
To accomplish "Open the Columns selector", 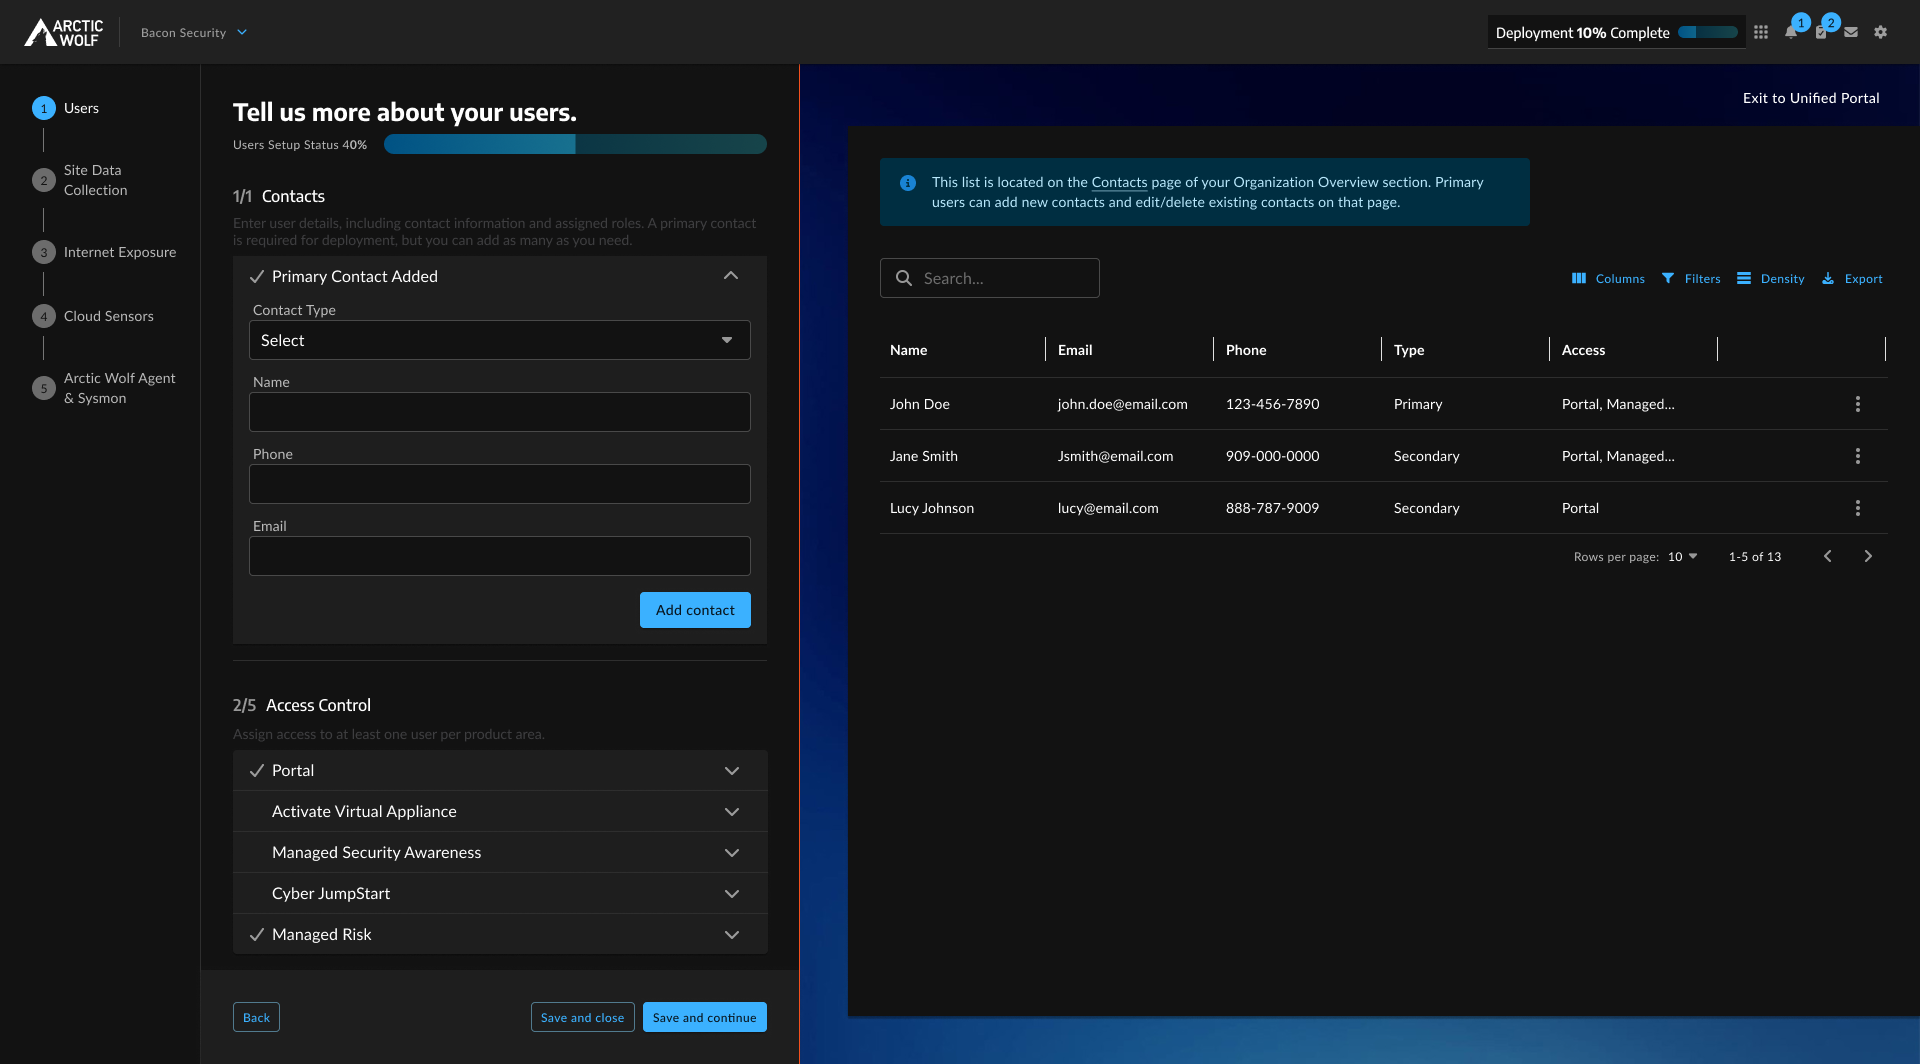I will coord(1608,279).
